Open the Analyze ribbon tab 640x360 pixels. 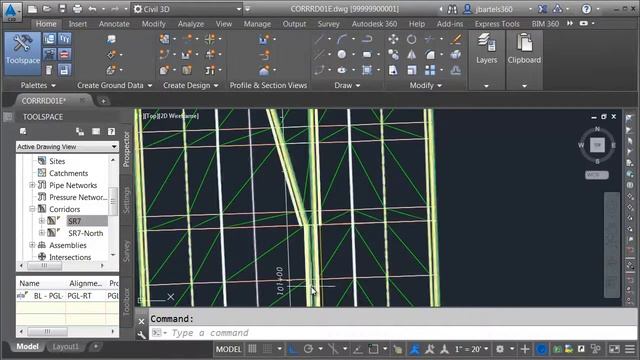191,24
